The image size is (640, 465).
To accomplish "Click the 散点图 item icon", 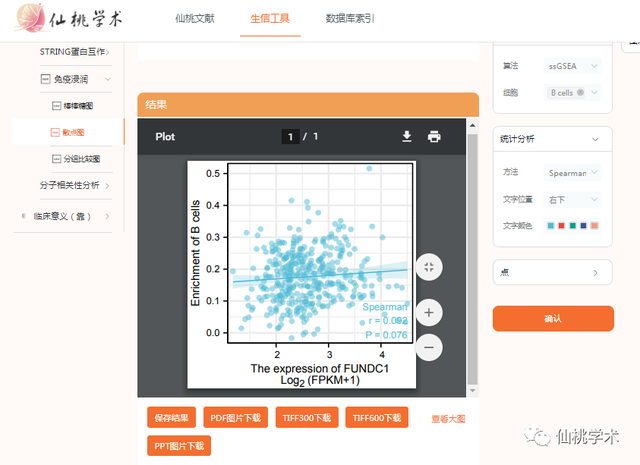I will coord(55,132).
